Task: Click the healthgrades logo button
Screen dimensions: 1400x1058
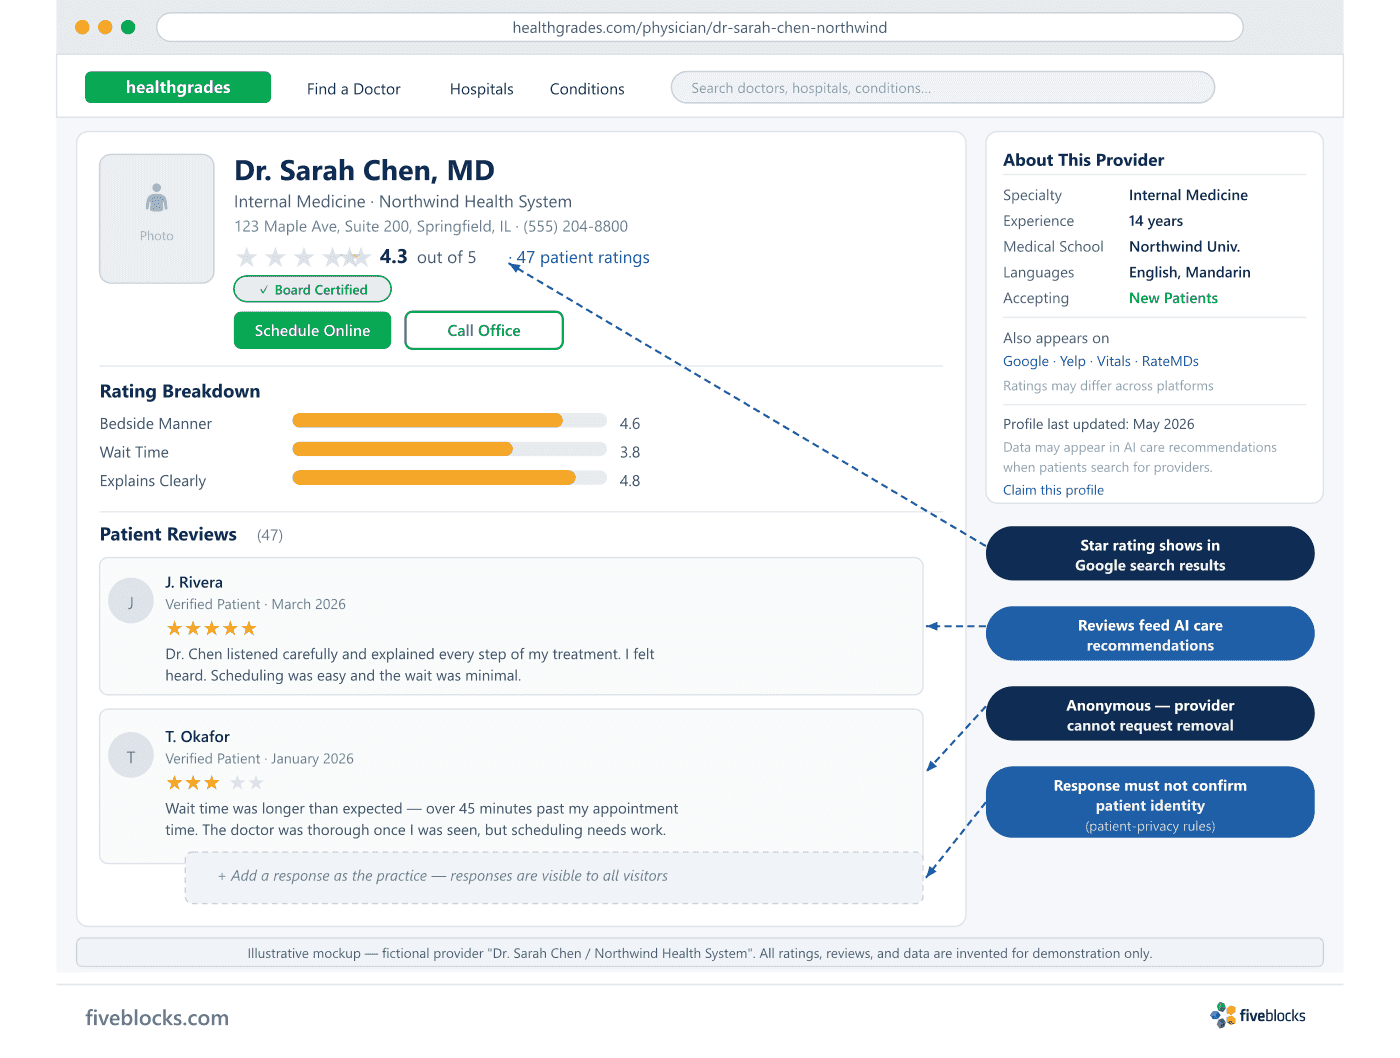Action: point(178,87)
